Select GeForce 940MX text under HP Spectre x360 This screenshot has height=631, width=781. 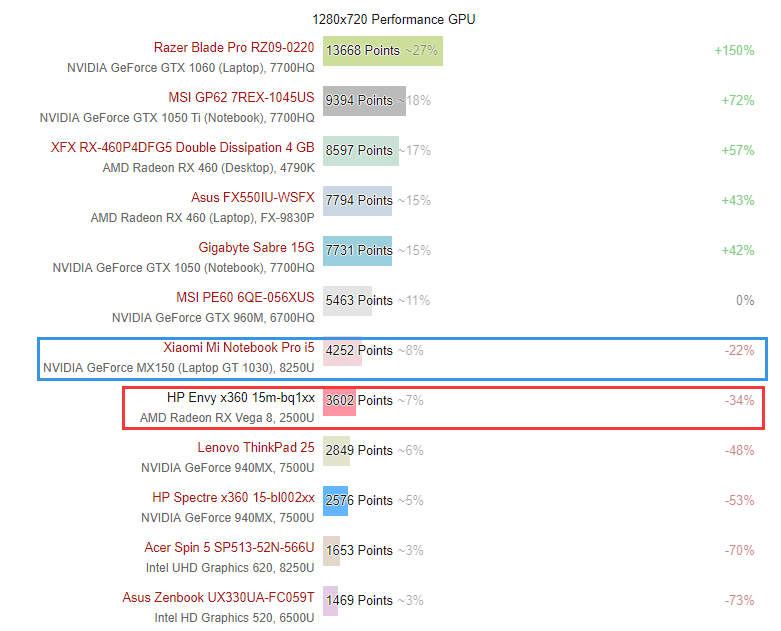(229, 518)
